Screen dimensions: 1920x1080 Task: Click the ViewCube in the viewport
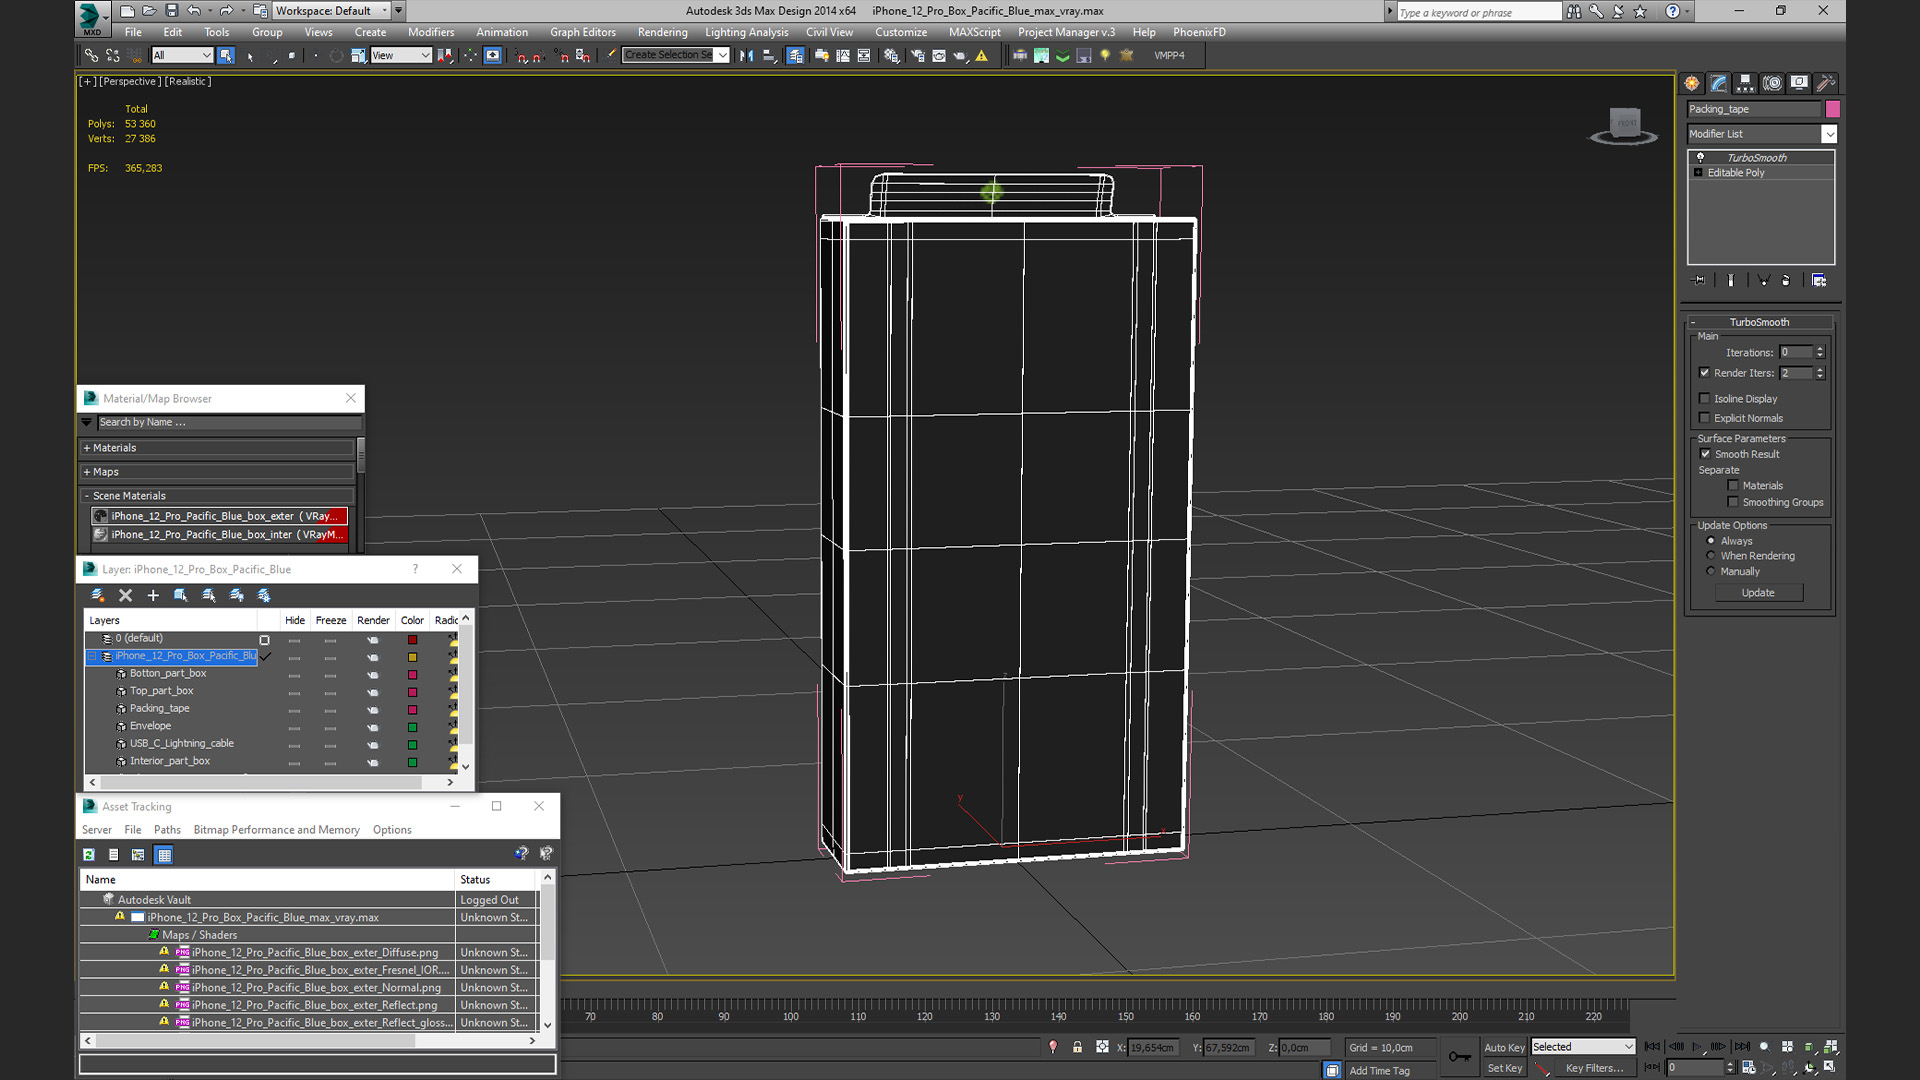pos(1624,125)
